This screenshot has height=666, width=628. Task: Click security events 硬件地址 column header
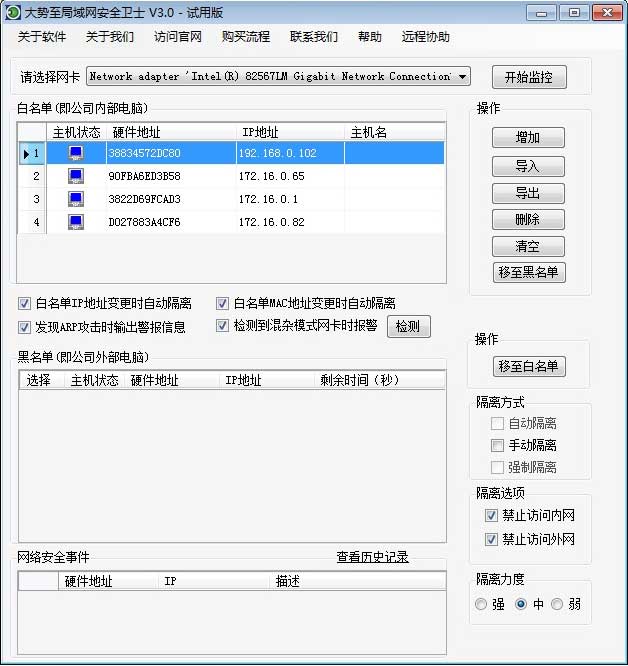click(108, 581)
